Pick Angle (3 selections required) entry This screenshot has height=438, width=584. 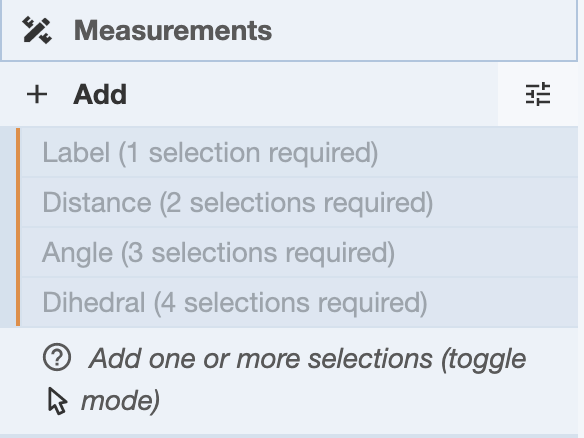[300, 253]
